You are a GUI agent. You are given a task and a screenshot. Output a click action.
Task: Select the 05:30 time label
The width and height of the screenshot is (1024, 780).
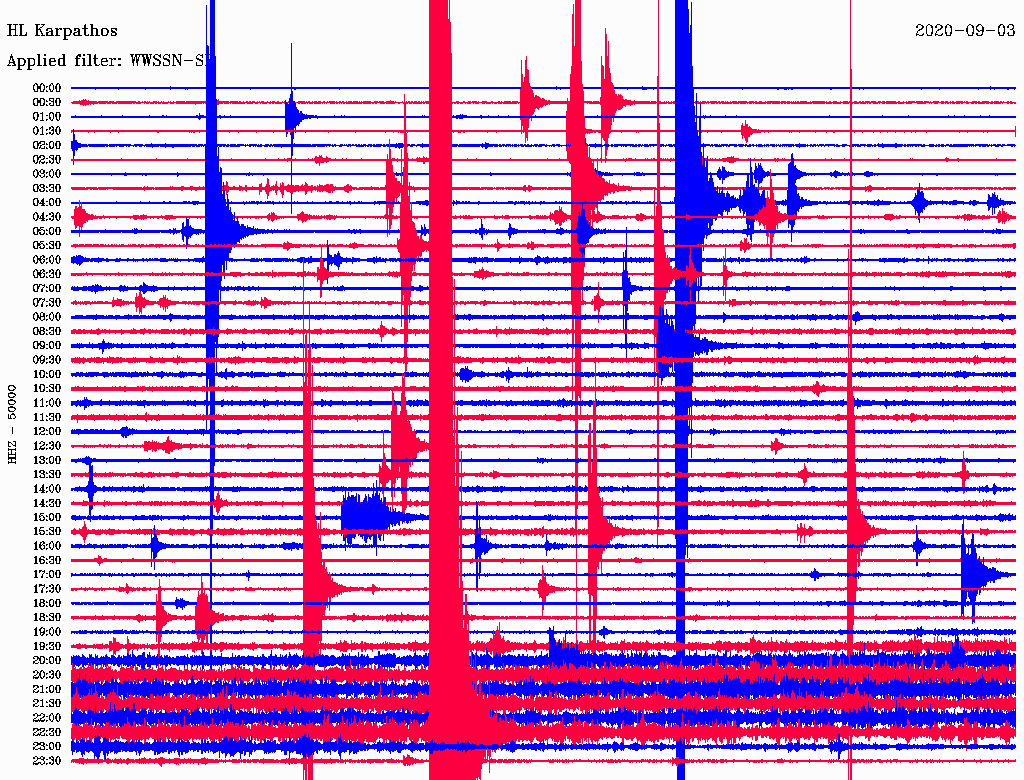[x=47, y=246]
